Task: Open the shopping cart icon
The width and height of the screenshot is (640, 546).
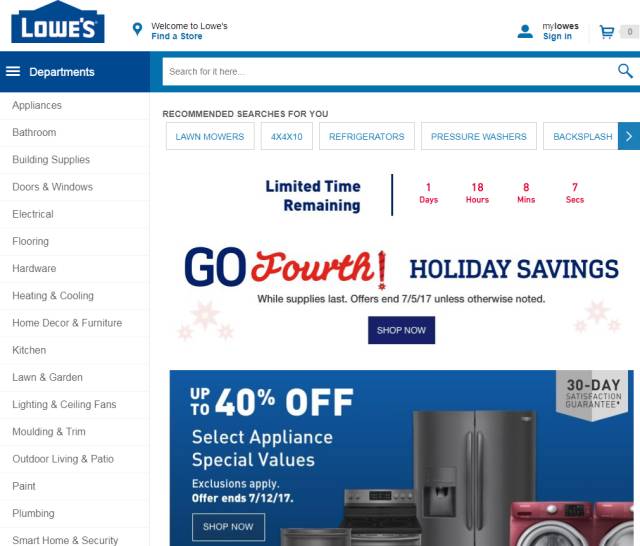Action: click(x=607, y=32)
